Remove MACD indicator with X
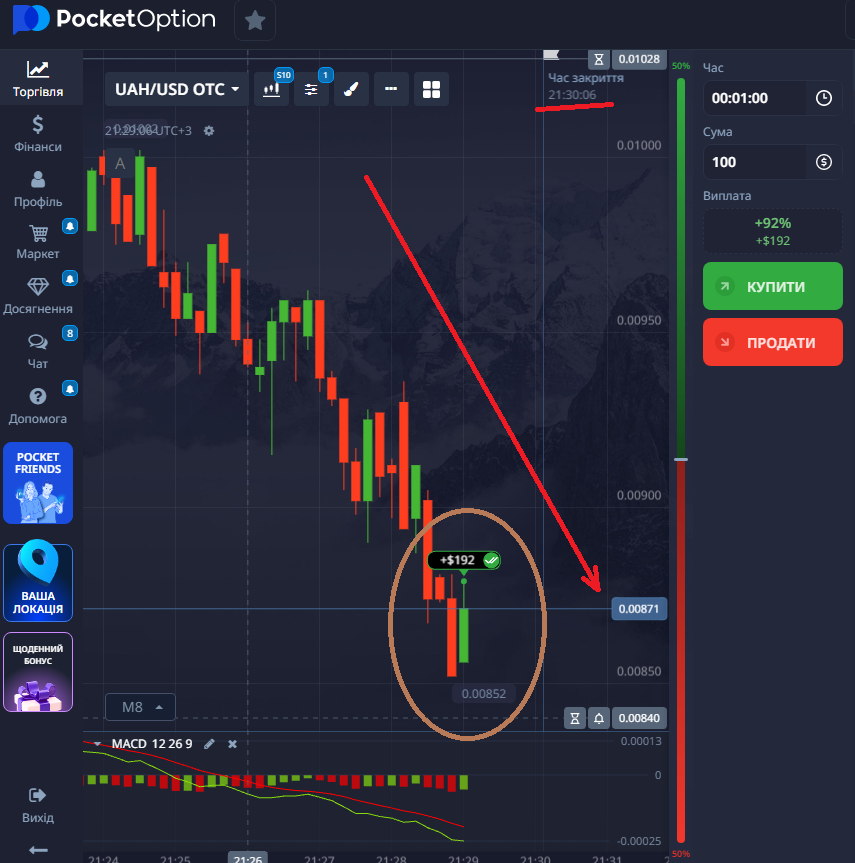The height and width of the screenshot is (863, 855). click(x=232, y=744)
